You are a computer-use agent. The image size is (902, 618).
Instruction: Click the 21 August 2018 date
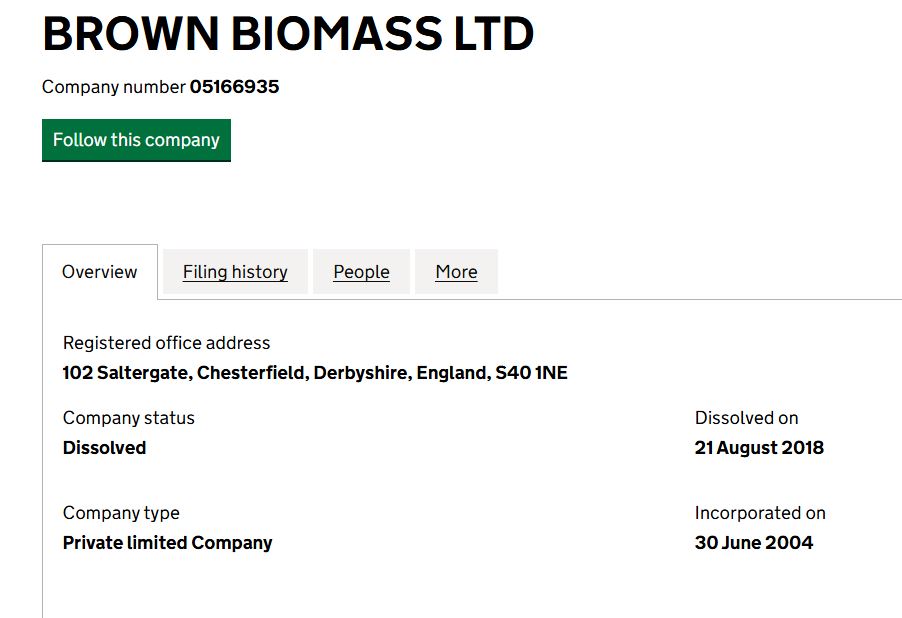coord(759,448)
